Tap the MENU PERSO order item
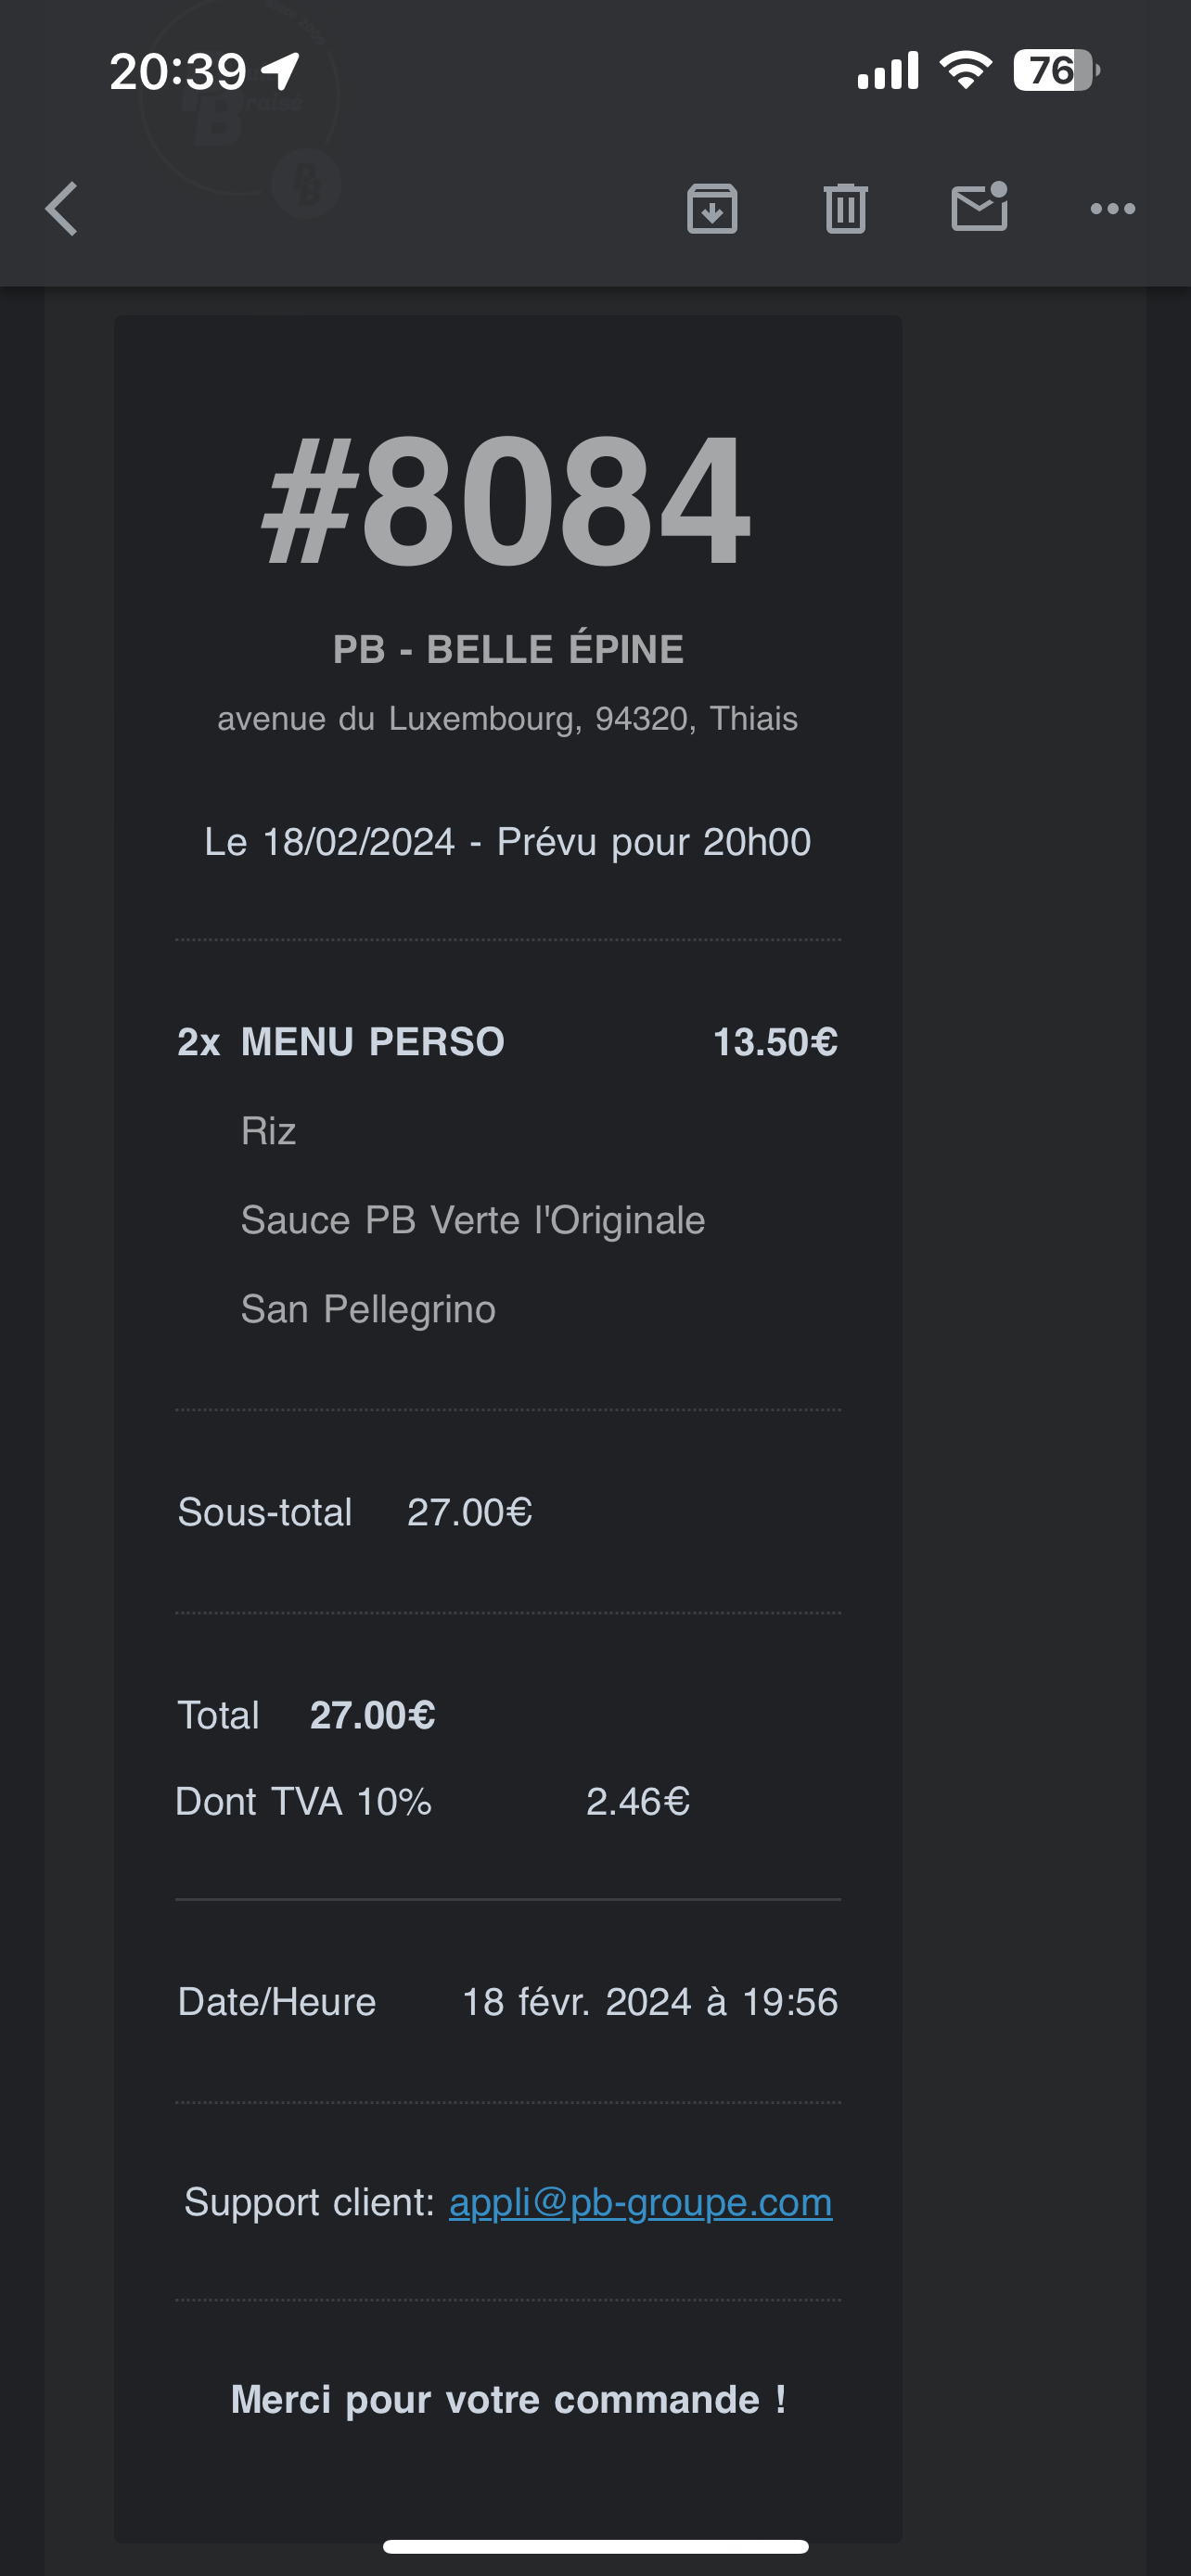 click(372, 1042)
